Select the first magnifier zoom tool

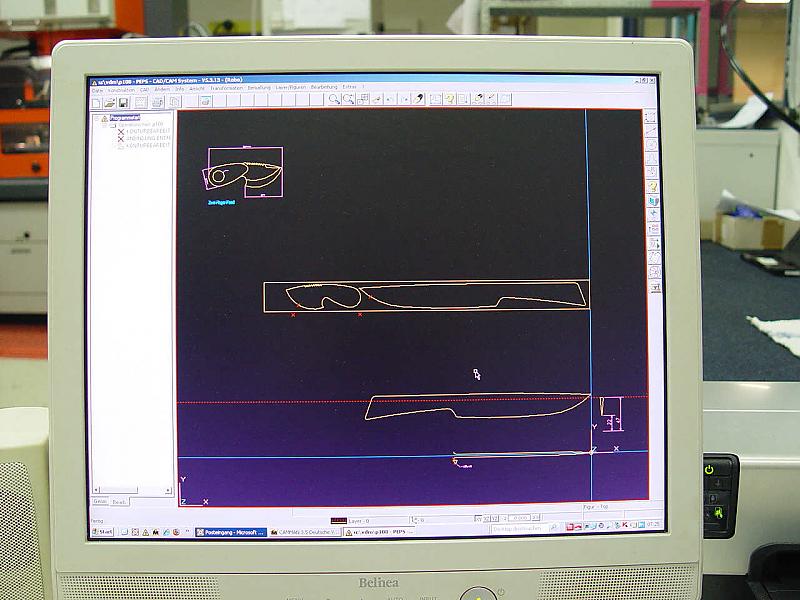[334, 100]
